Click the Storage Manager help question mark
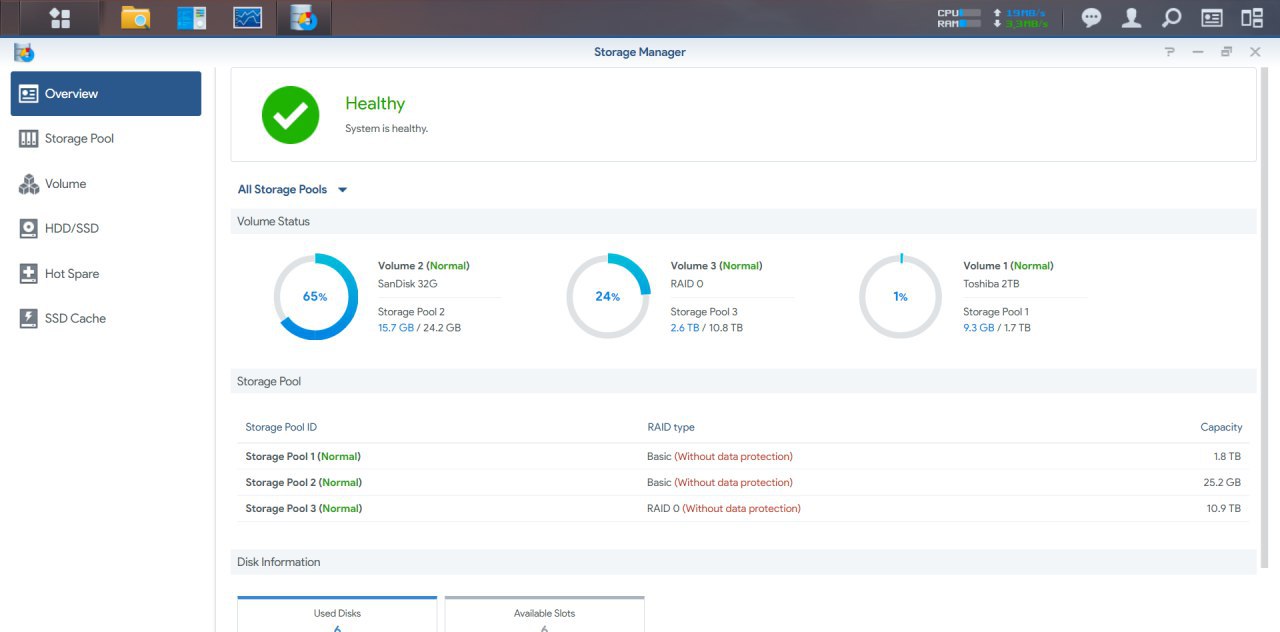Screen dimensions: 1280x632 [x=1169, y=52]
